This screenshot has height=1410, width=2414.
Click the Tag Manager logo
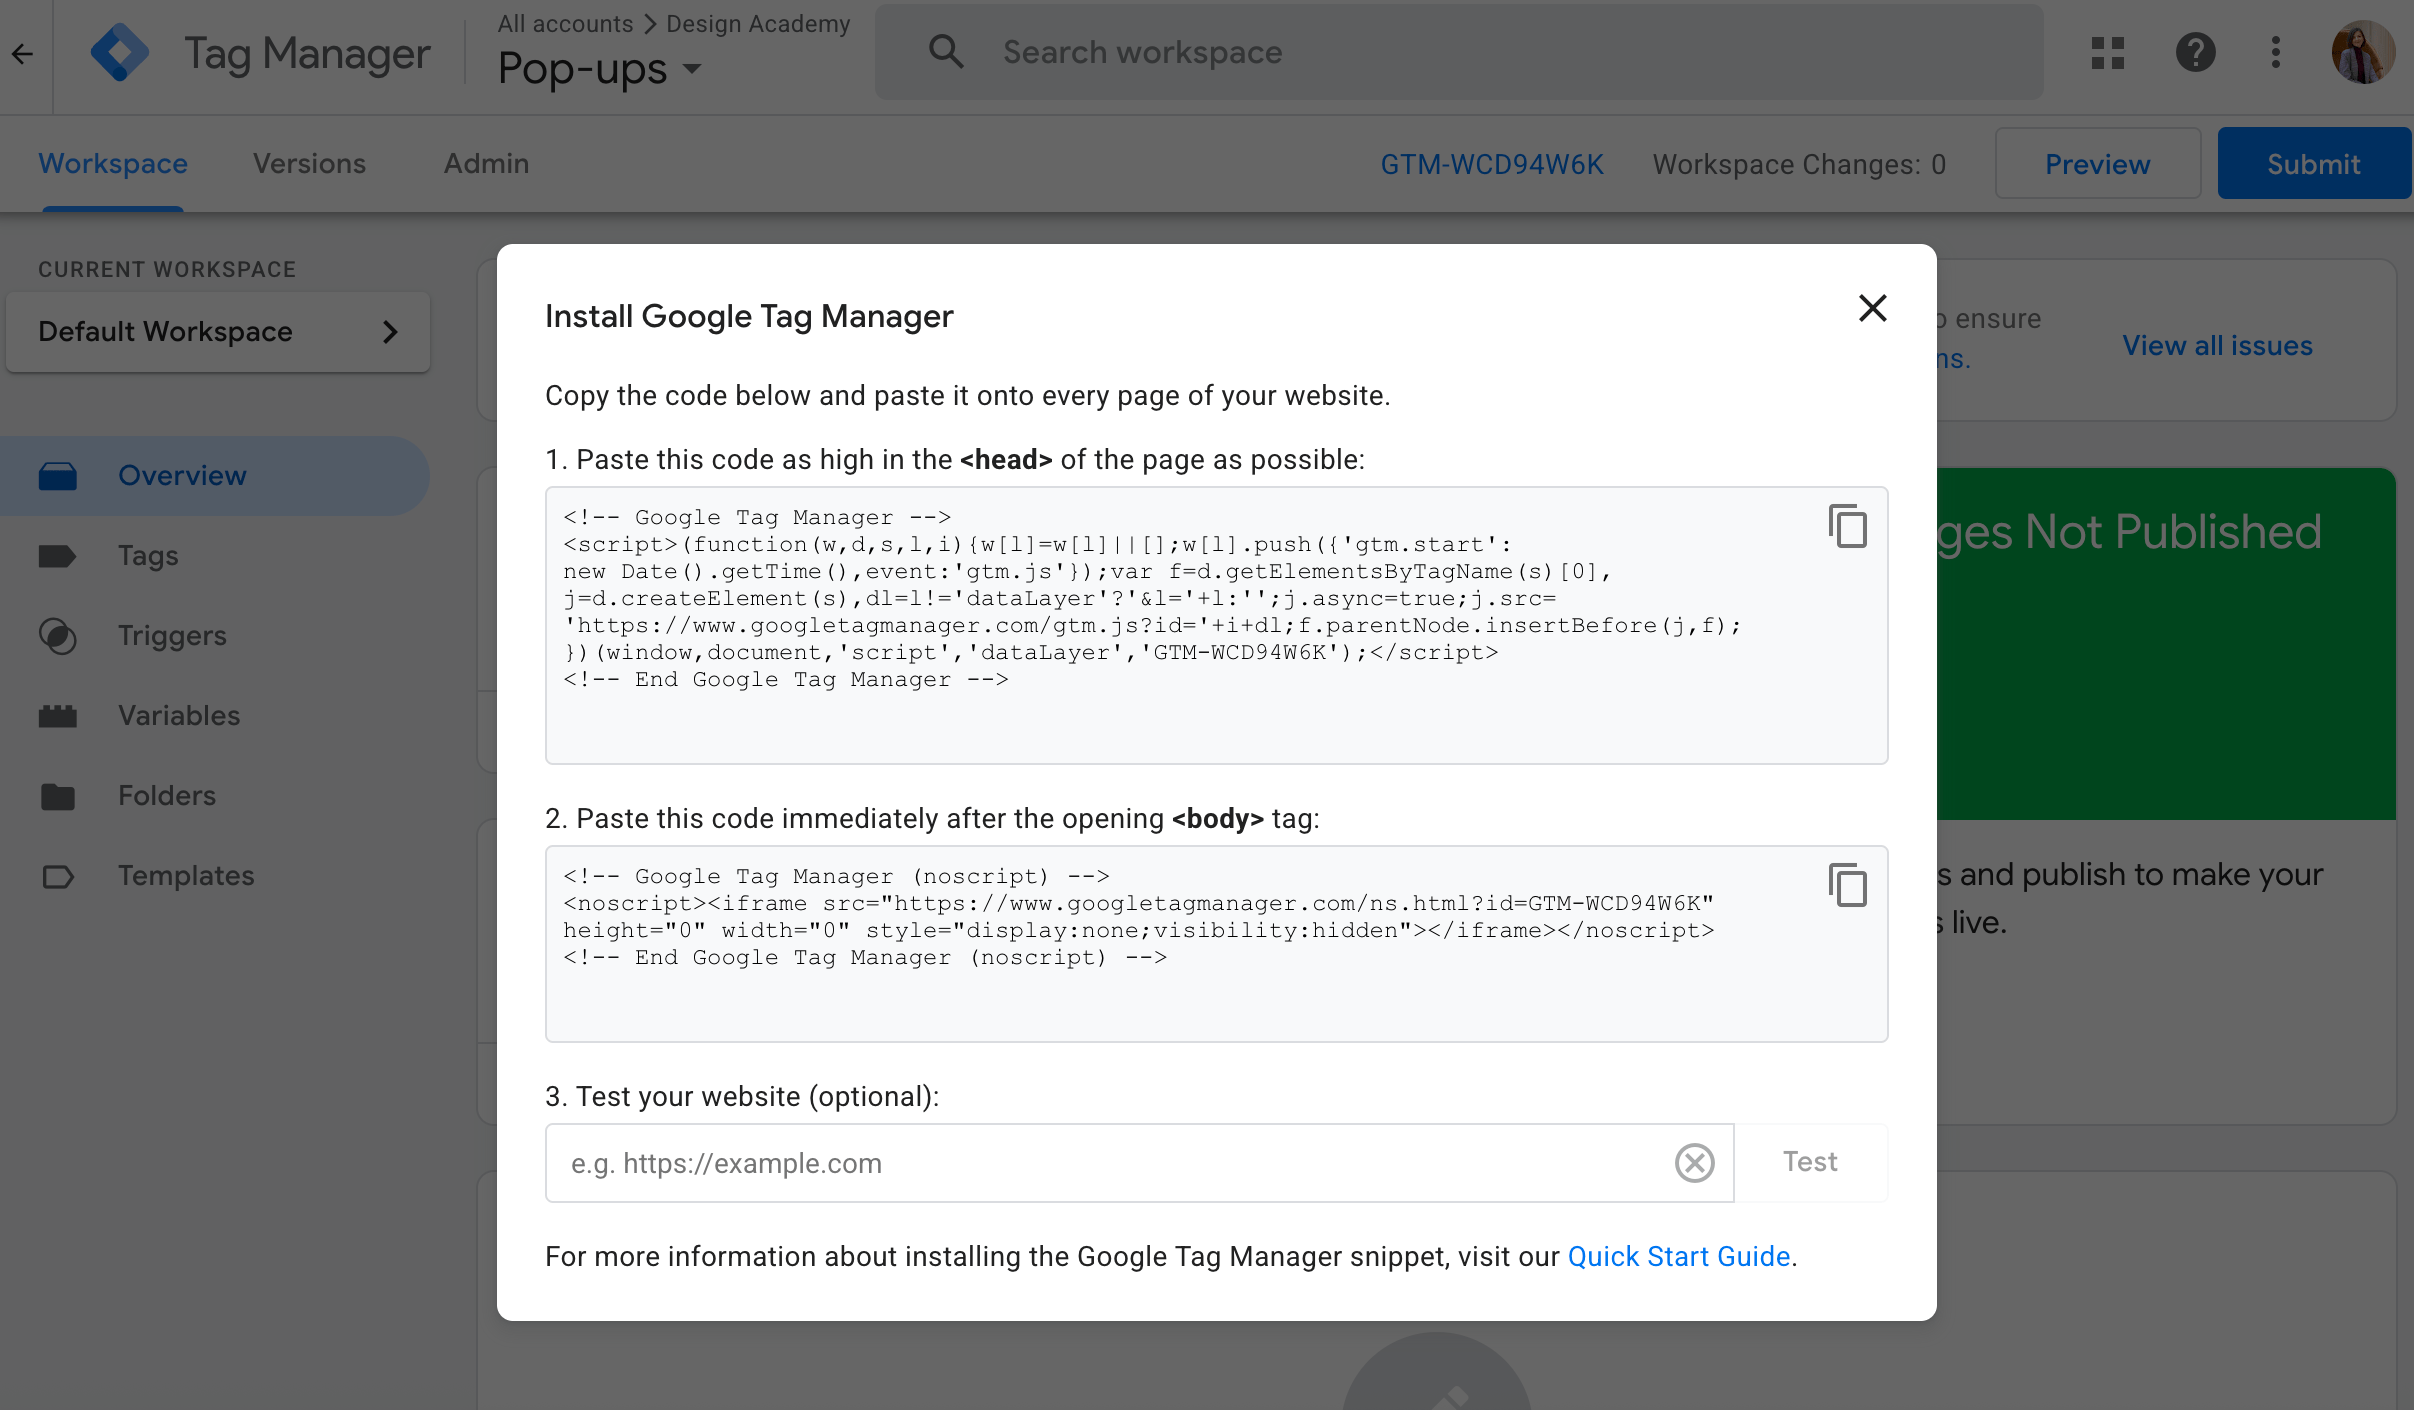point(120,52)
